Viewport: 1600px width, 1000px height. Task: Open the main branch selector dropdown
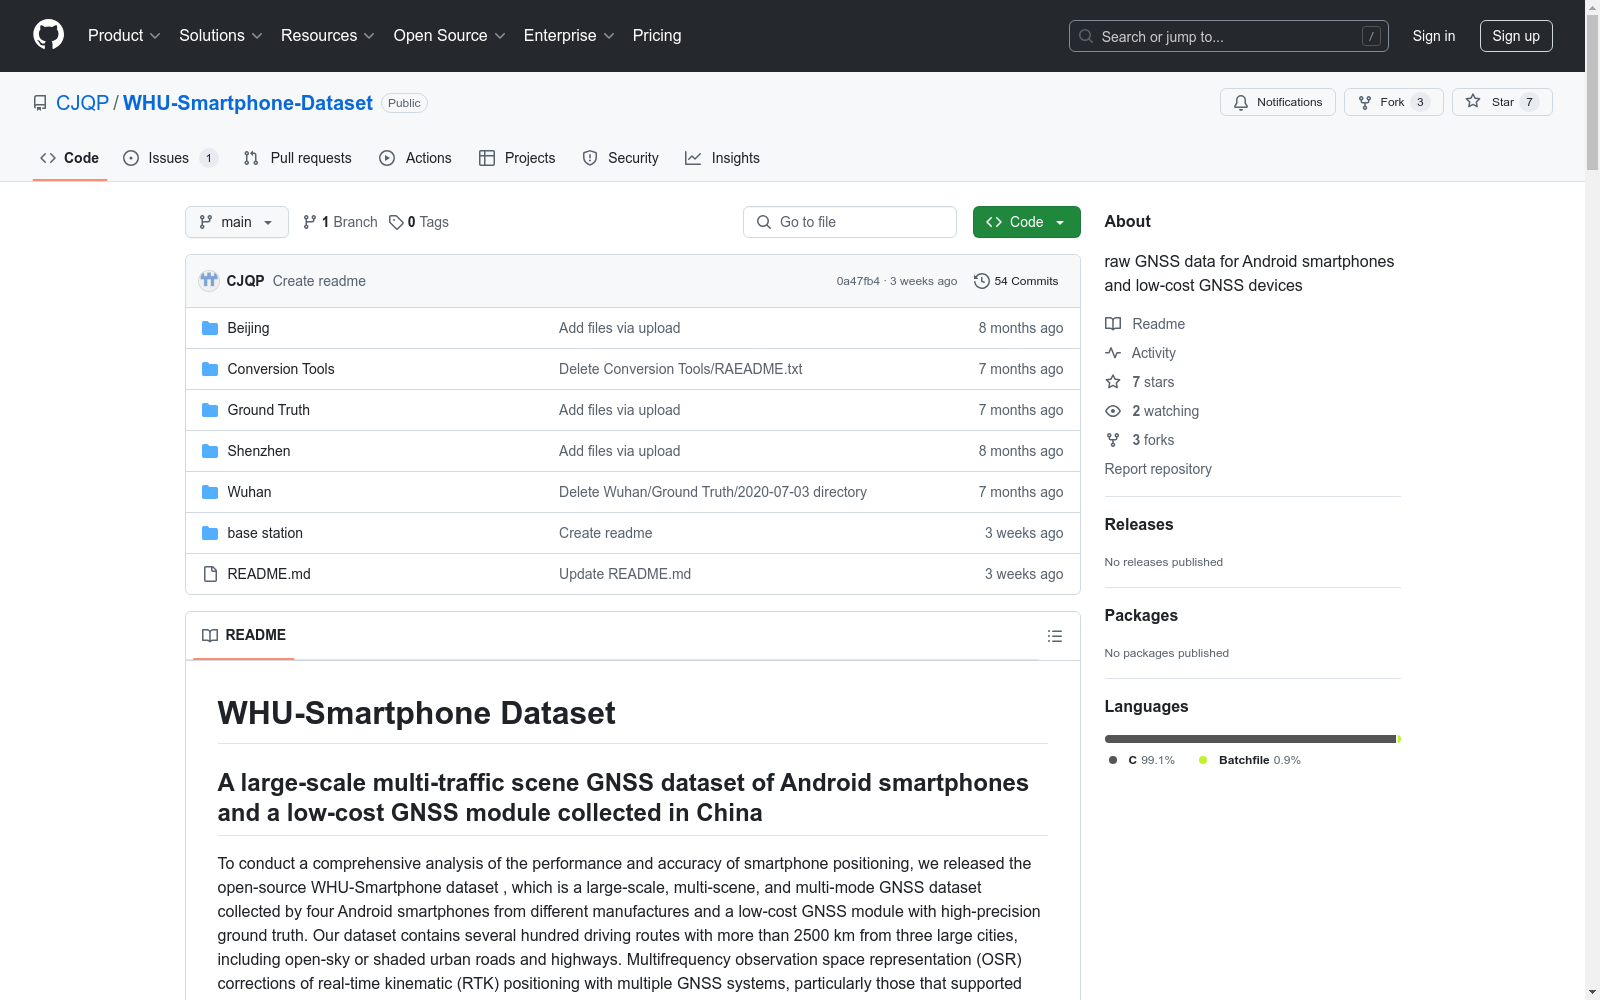click(x=236, y=221)
